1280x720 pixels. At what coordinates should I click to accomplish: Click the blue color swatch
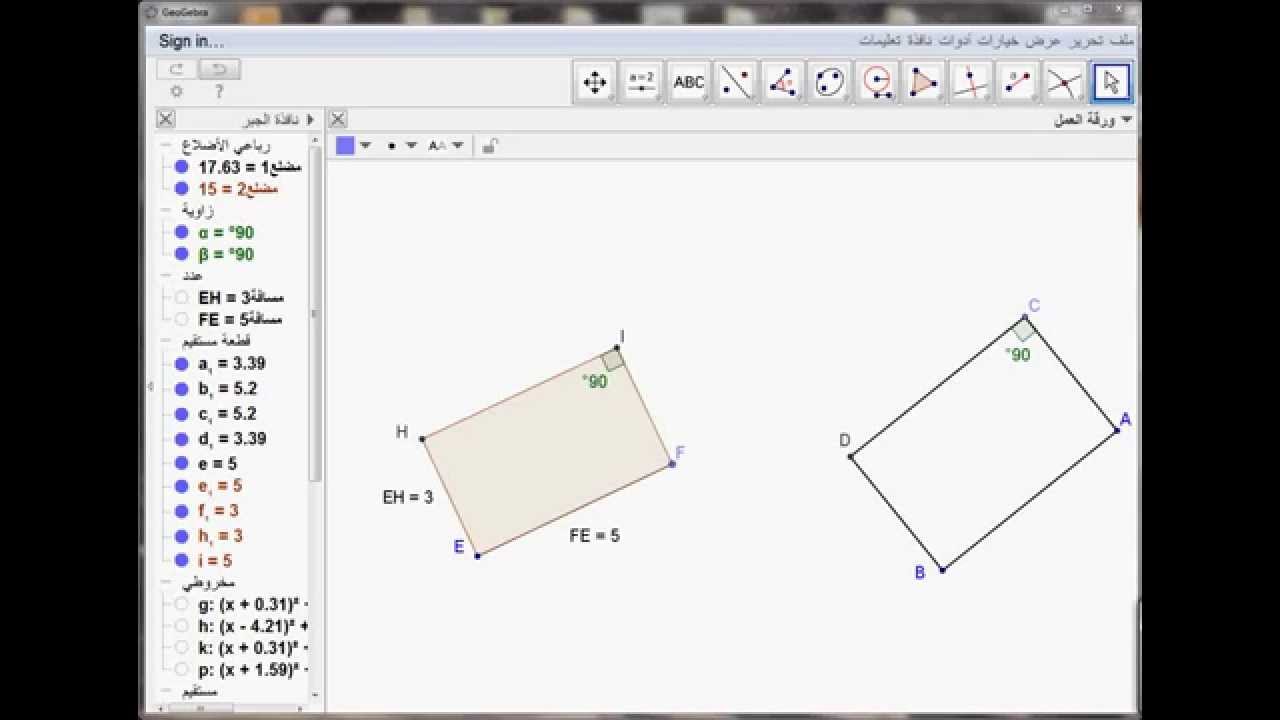(x=345, y=146)
